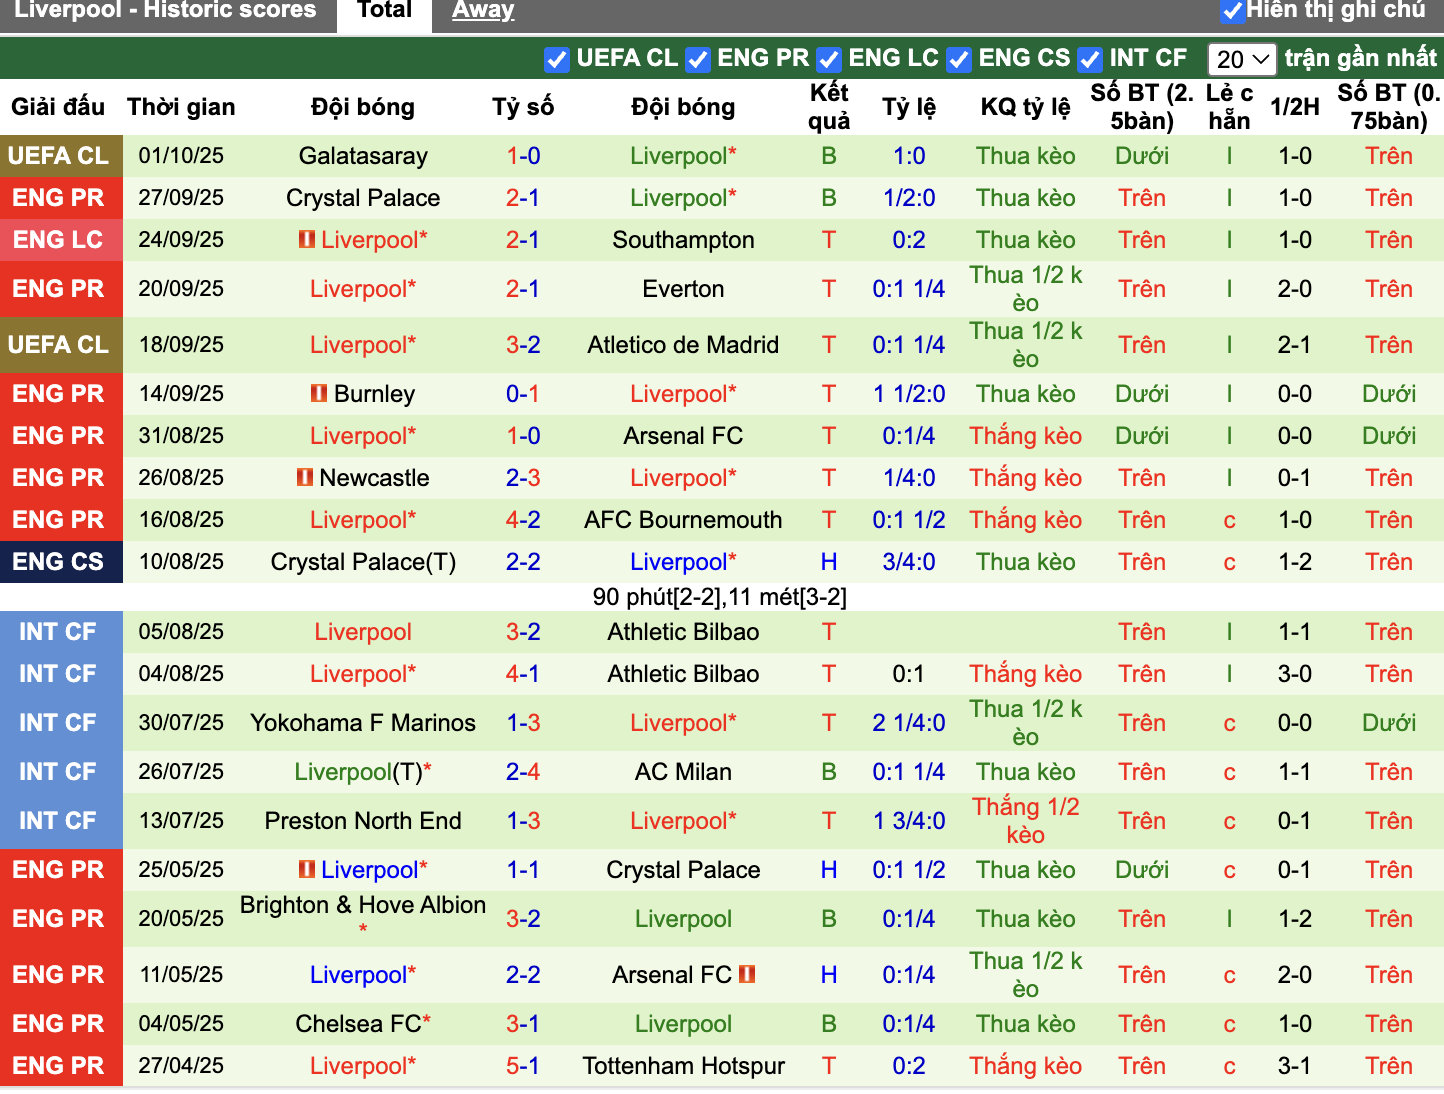
Task: Switch to the Total tab
Action: (x=385, y=11)
